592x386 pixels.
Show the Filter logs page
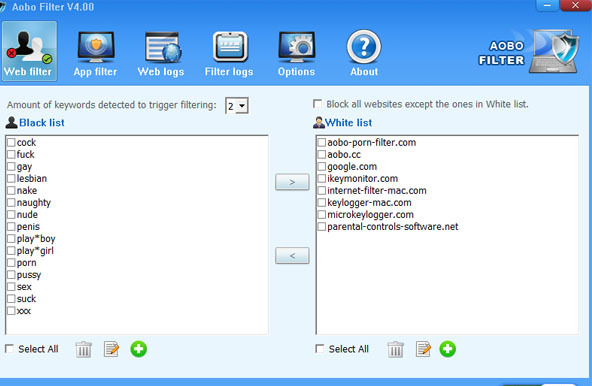click(229, 54)
